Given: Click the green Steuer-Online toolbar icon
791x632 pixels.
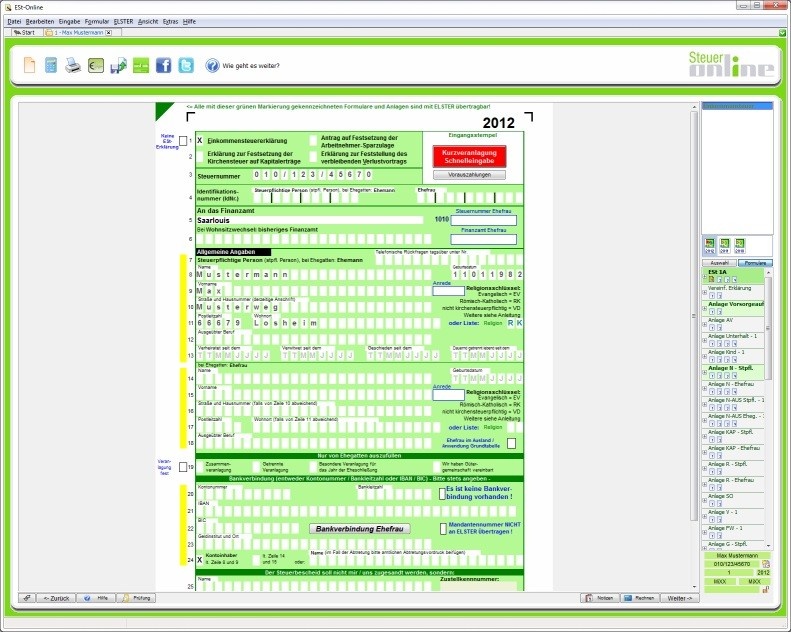Looking at the screenshot, I should coord(141,66).
